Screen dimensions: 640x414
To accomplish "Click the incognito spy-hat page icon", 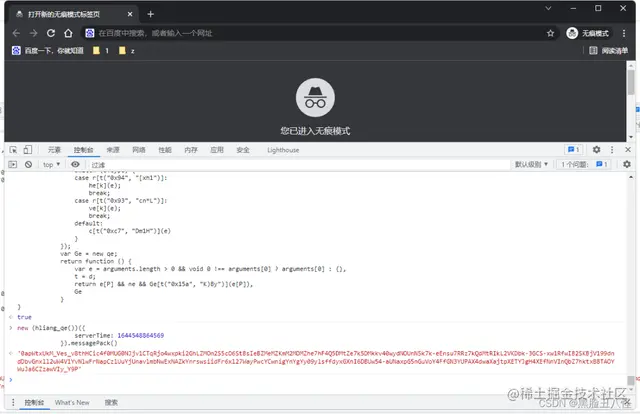I will click(315, 98).
